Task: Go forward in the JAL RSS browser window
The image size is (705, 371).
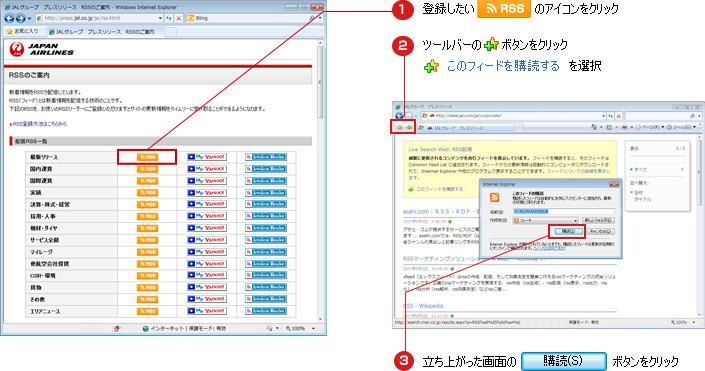Action: [x=20, y=18]
